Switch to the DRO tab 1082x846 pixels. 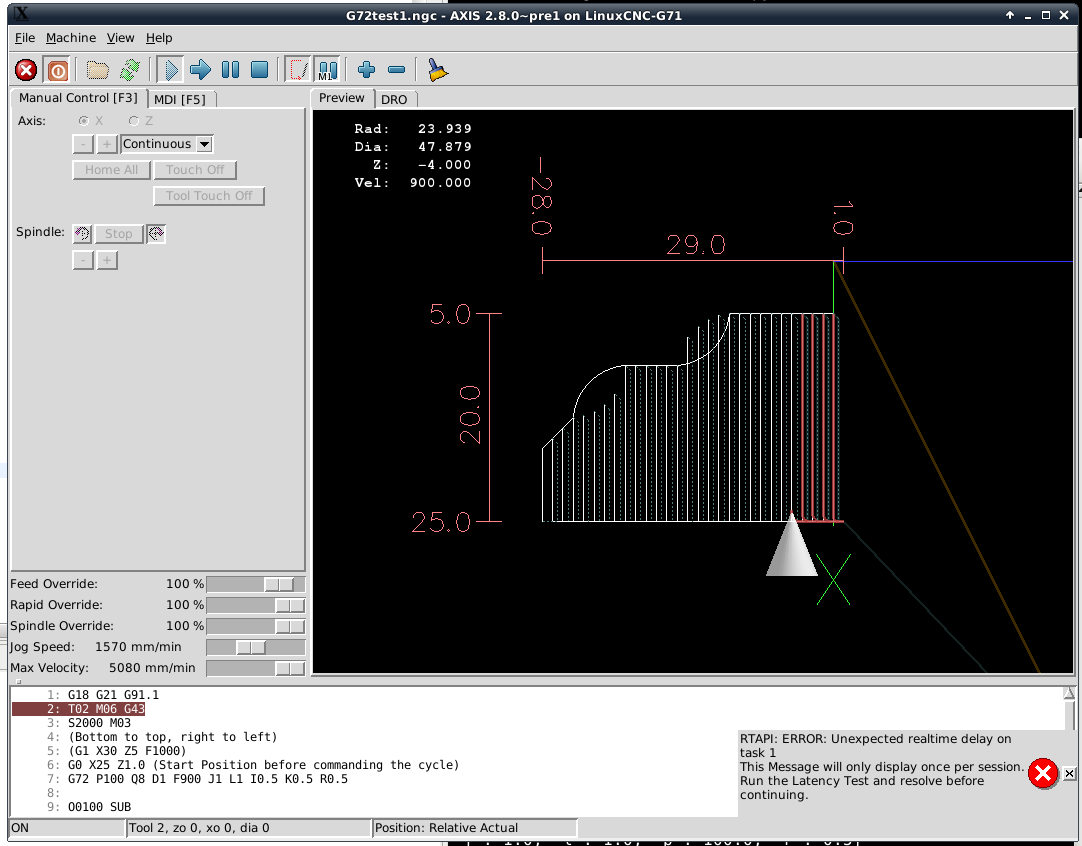coord(394,99)
